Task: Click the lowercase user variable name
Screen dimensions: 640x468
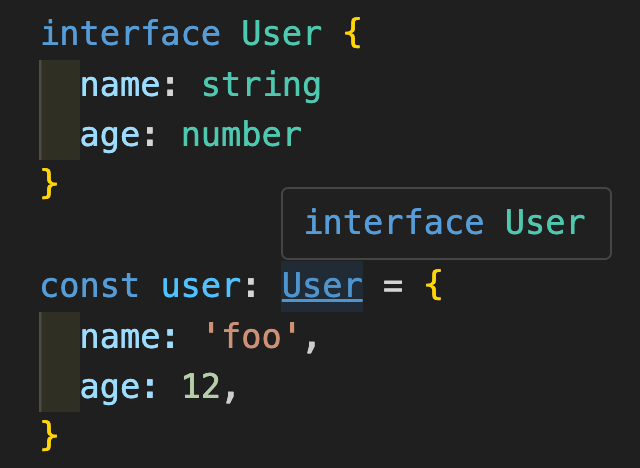Action: [x=200, y=287]
